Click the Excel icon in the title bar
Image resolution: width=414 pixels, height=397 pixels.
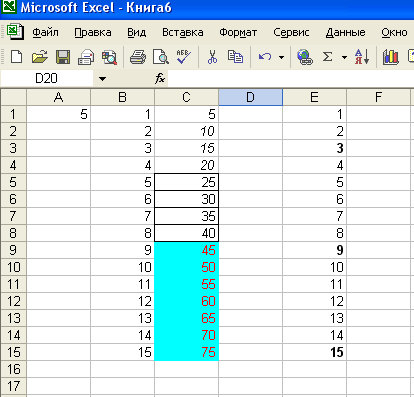pos(9,6)
